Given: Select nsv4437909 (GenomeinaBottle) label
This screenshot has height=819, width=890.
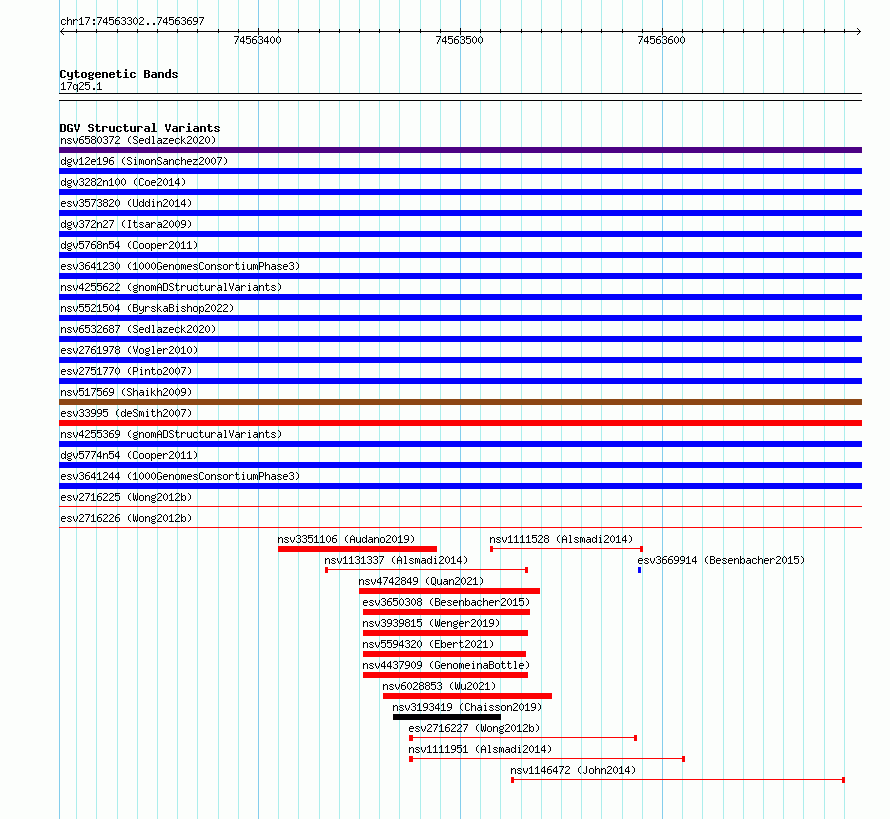Looking at the screenshot, I should (x=446, y=665).
